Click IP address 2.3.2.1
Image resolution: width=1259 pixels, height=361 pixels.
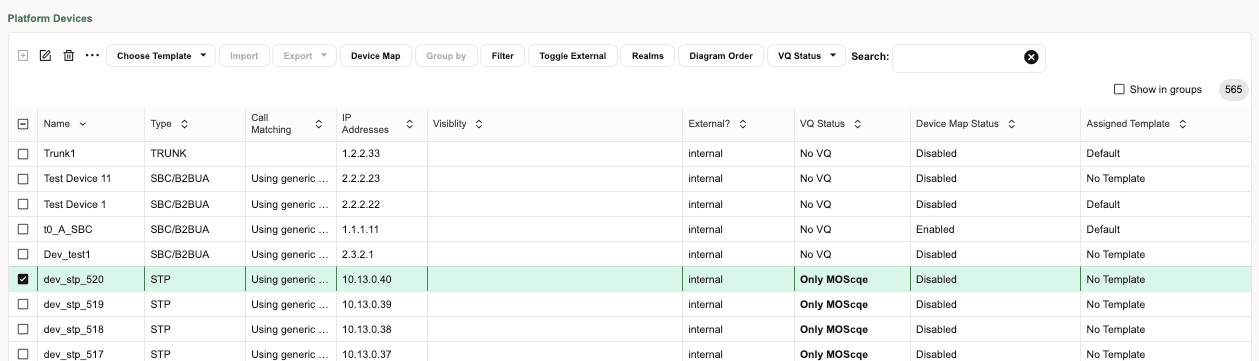point(358,255)
